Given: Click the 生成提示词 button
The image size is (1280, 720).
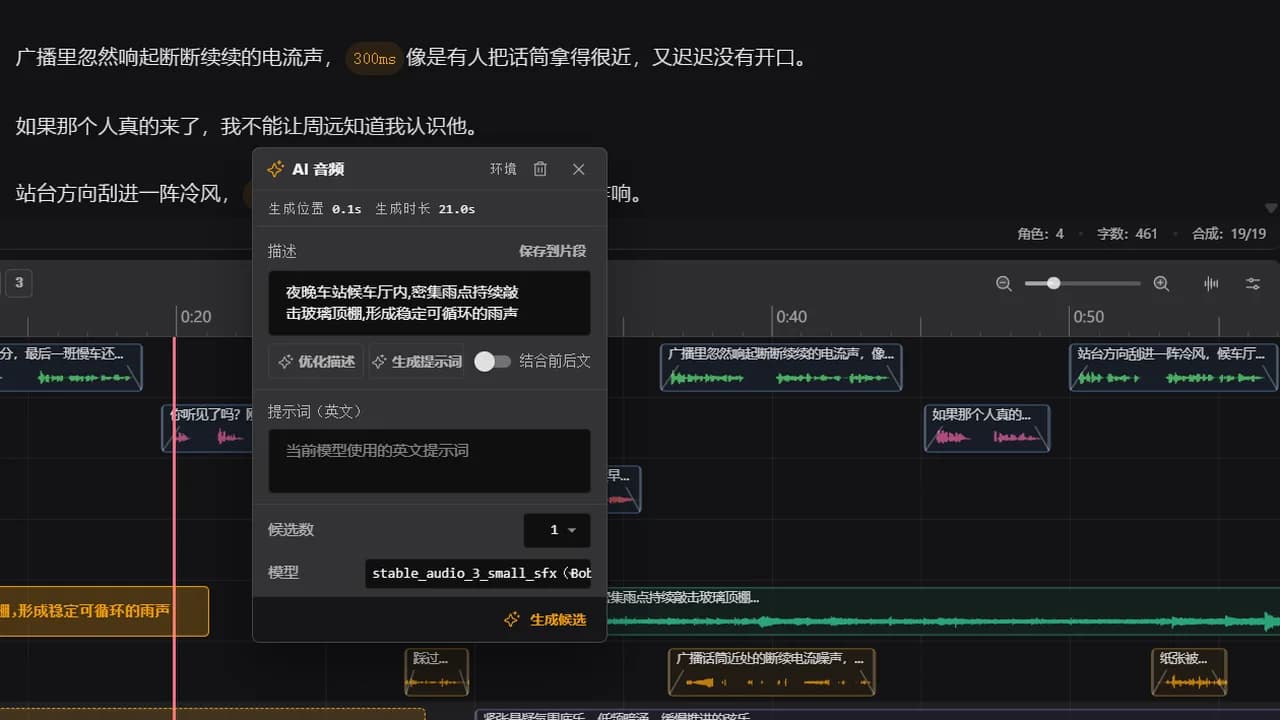Looking at the screenshot, I should tap(416, 361).
